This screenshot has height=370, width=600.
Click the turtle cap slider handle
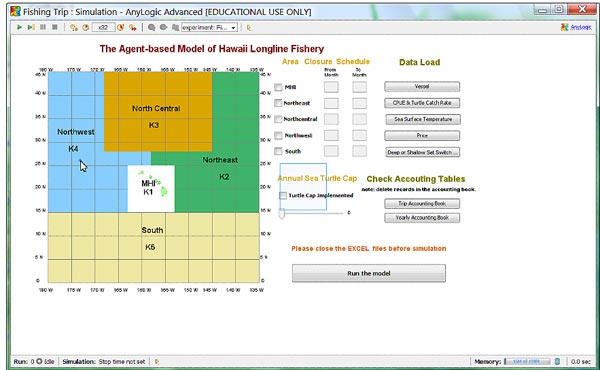point(282,214)
